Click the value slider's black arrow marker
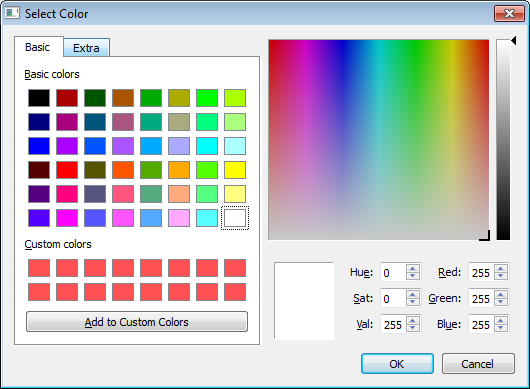530x389 pixels. pyautogui.click(x=513, y=41)
